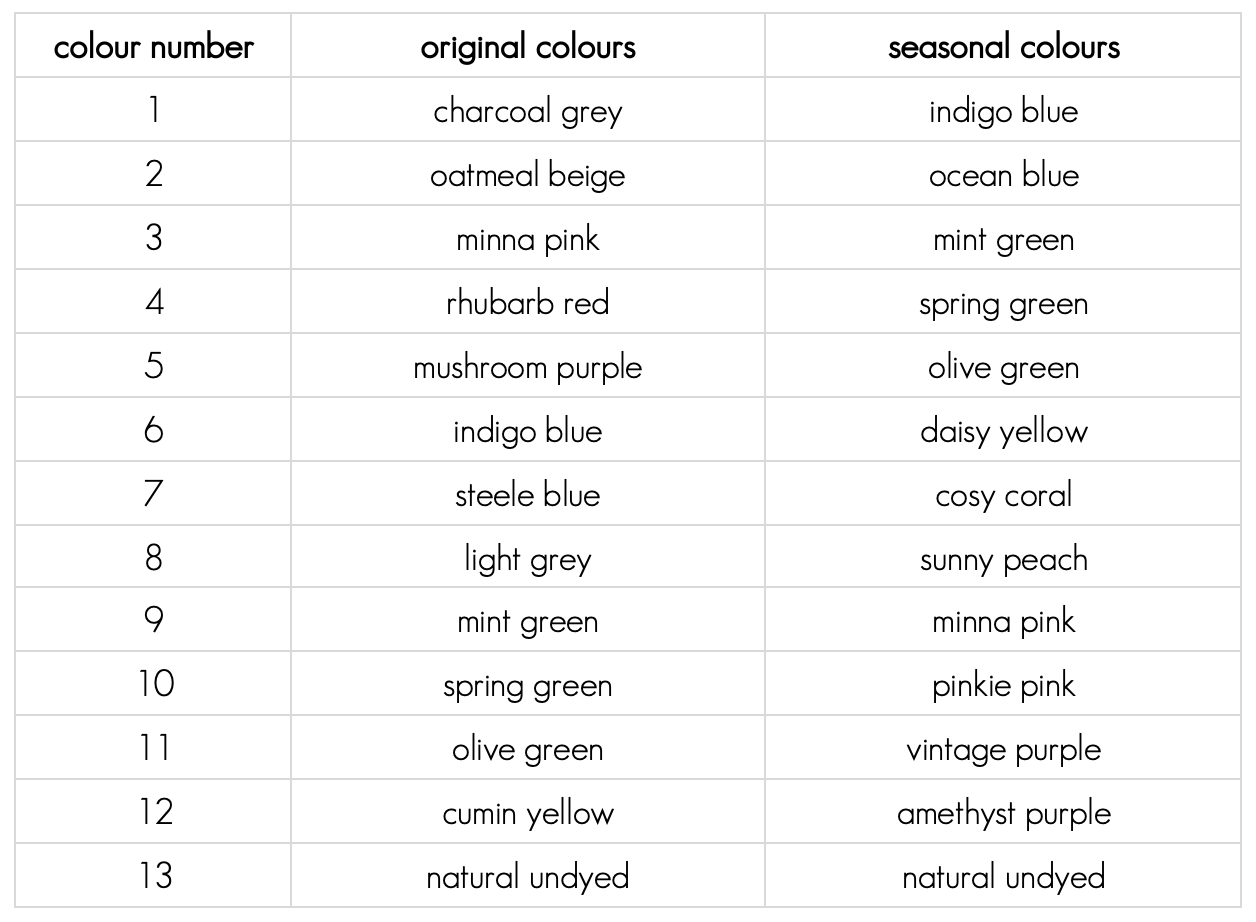Select 'natural undyed' in seasonal colours
This screenshot has width=1256, height=922.
1003,876
